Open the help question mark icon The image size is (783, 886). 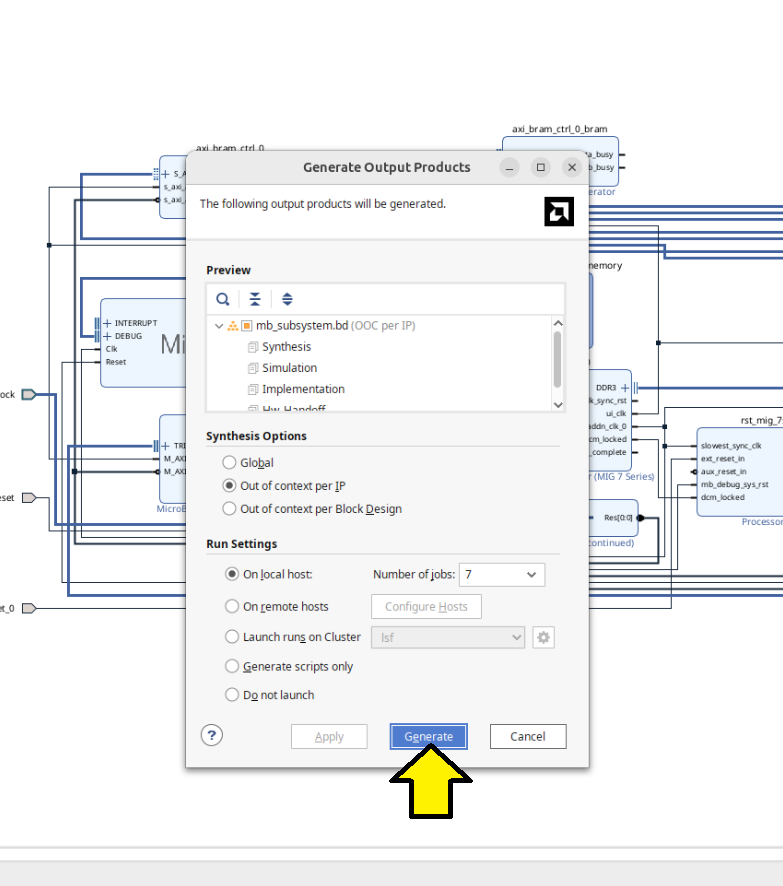pyautogui.click(x=211, y=736)
